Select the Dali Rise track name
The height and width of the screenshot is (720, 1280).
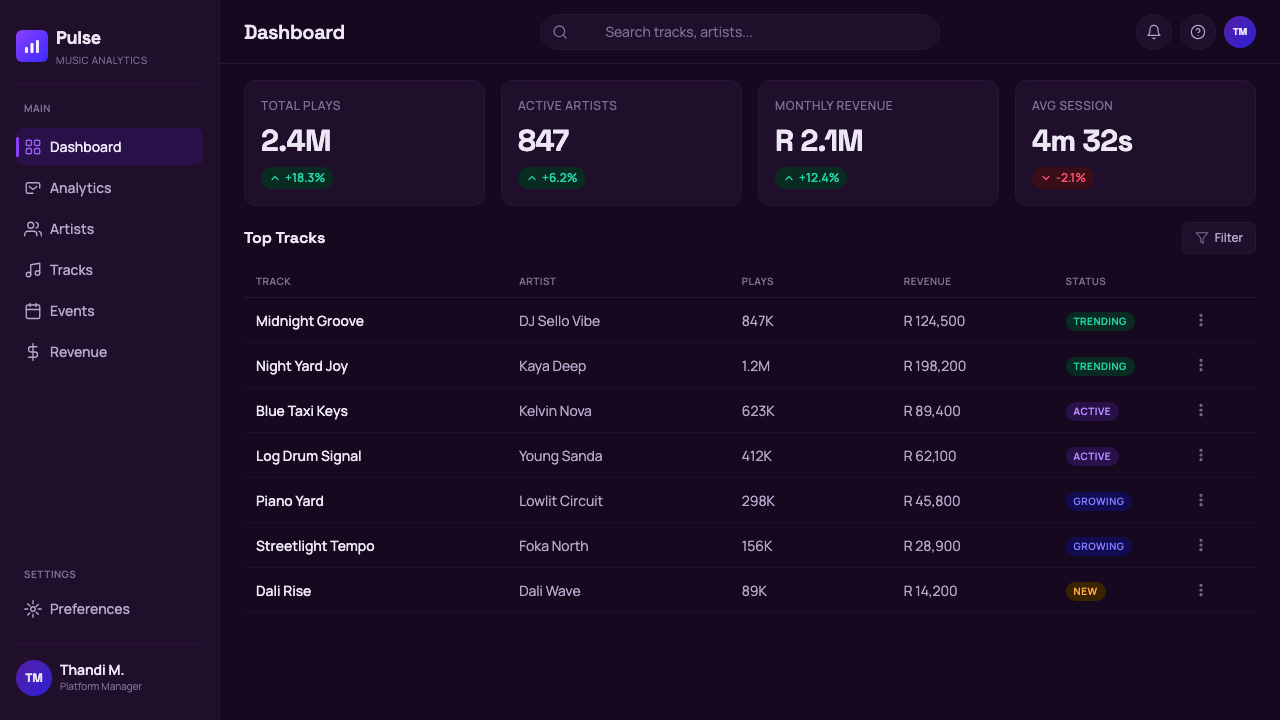(x=283, y=591)
